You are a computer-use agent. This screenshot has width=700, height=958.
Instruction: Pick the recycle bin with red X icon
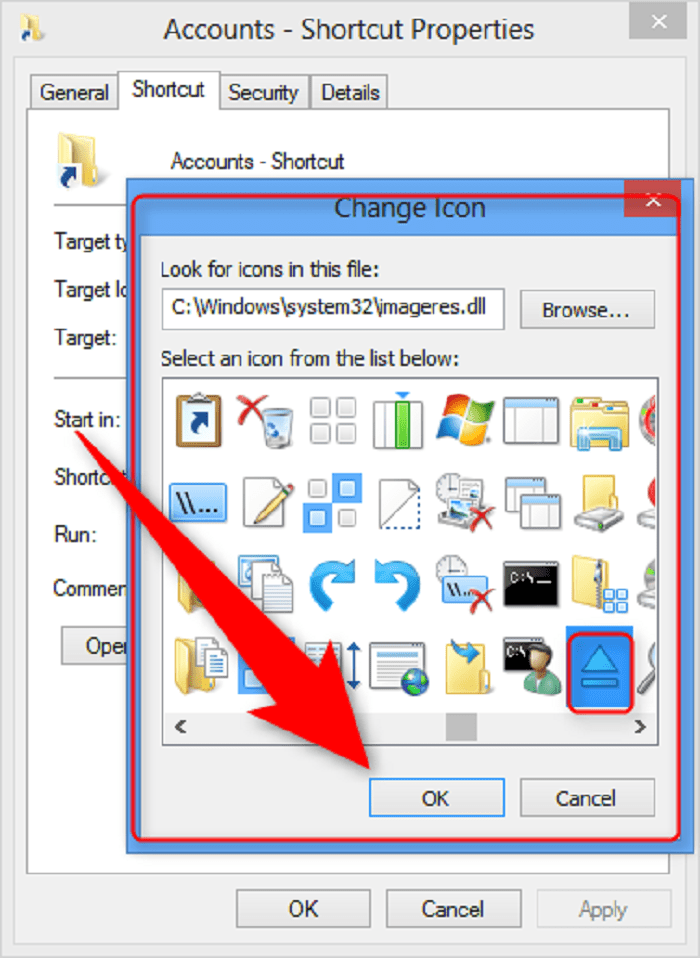click(x=265, y=420)
